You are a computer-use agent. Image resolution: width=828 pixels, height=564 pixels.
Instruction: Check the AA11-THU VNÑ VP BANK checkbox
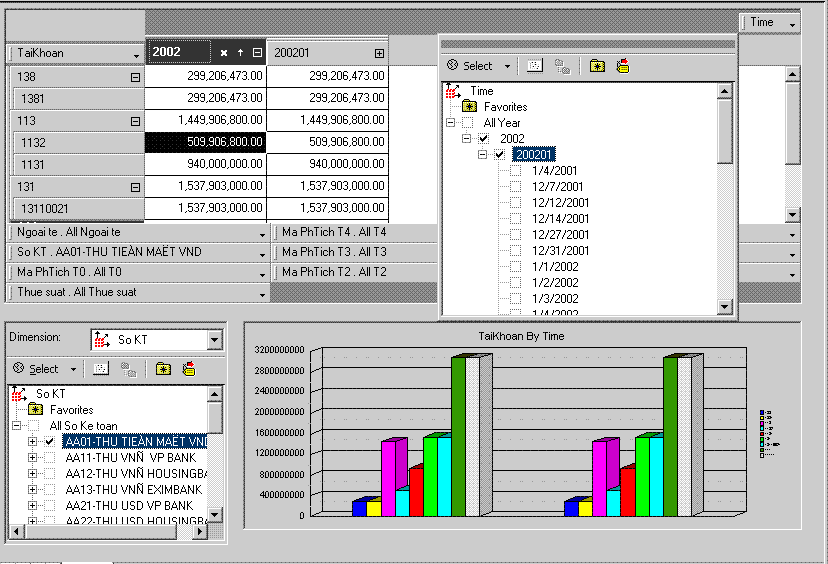pyautogui.click(x=49, y=457)
